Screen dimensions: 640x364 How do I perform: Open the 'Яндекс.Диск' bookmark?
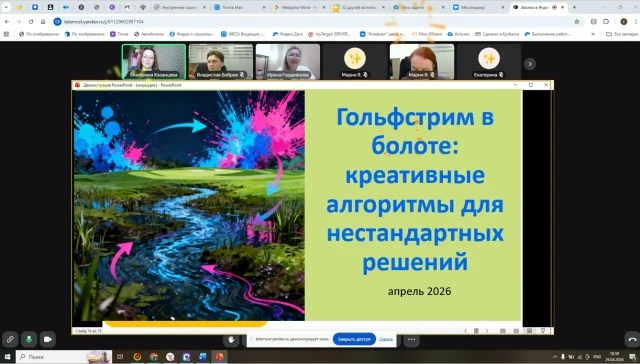[288, 34]
